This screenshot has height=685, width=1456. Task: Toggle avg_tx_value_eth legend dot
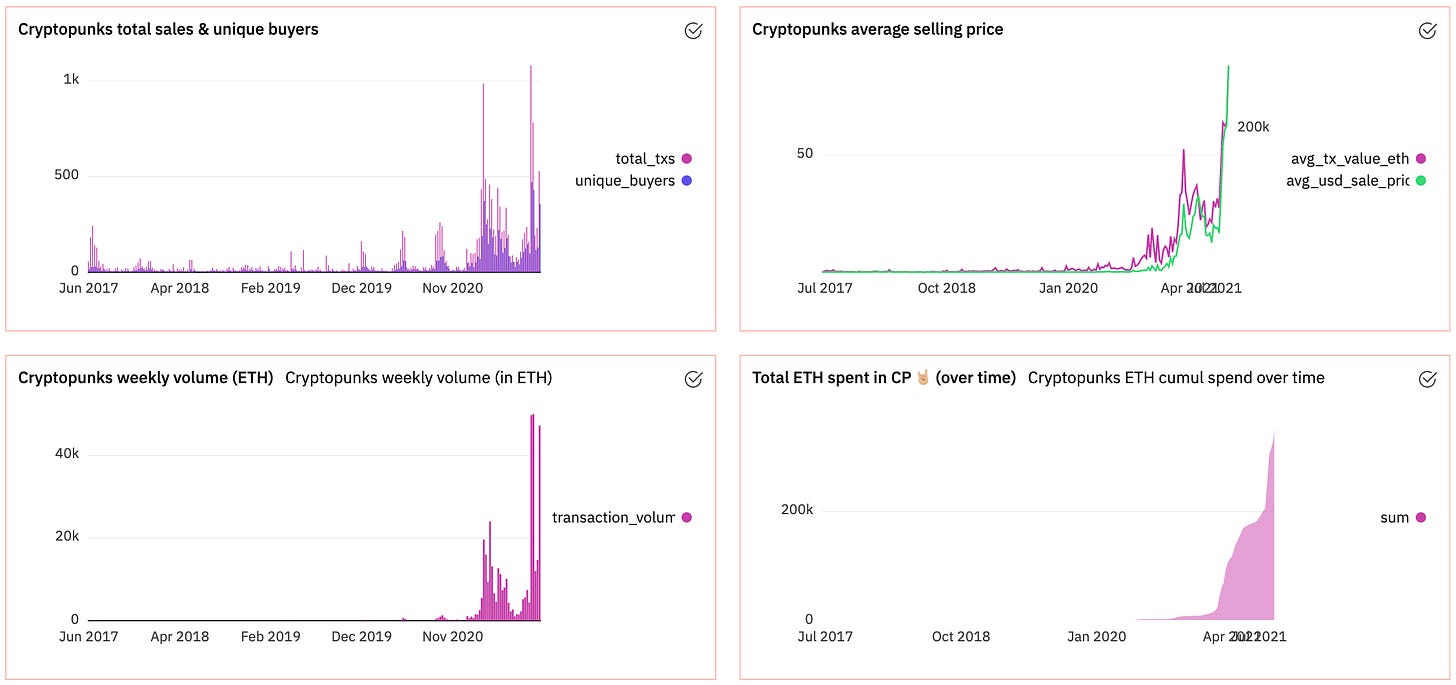point(1420,159)
